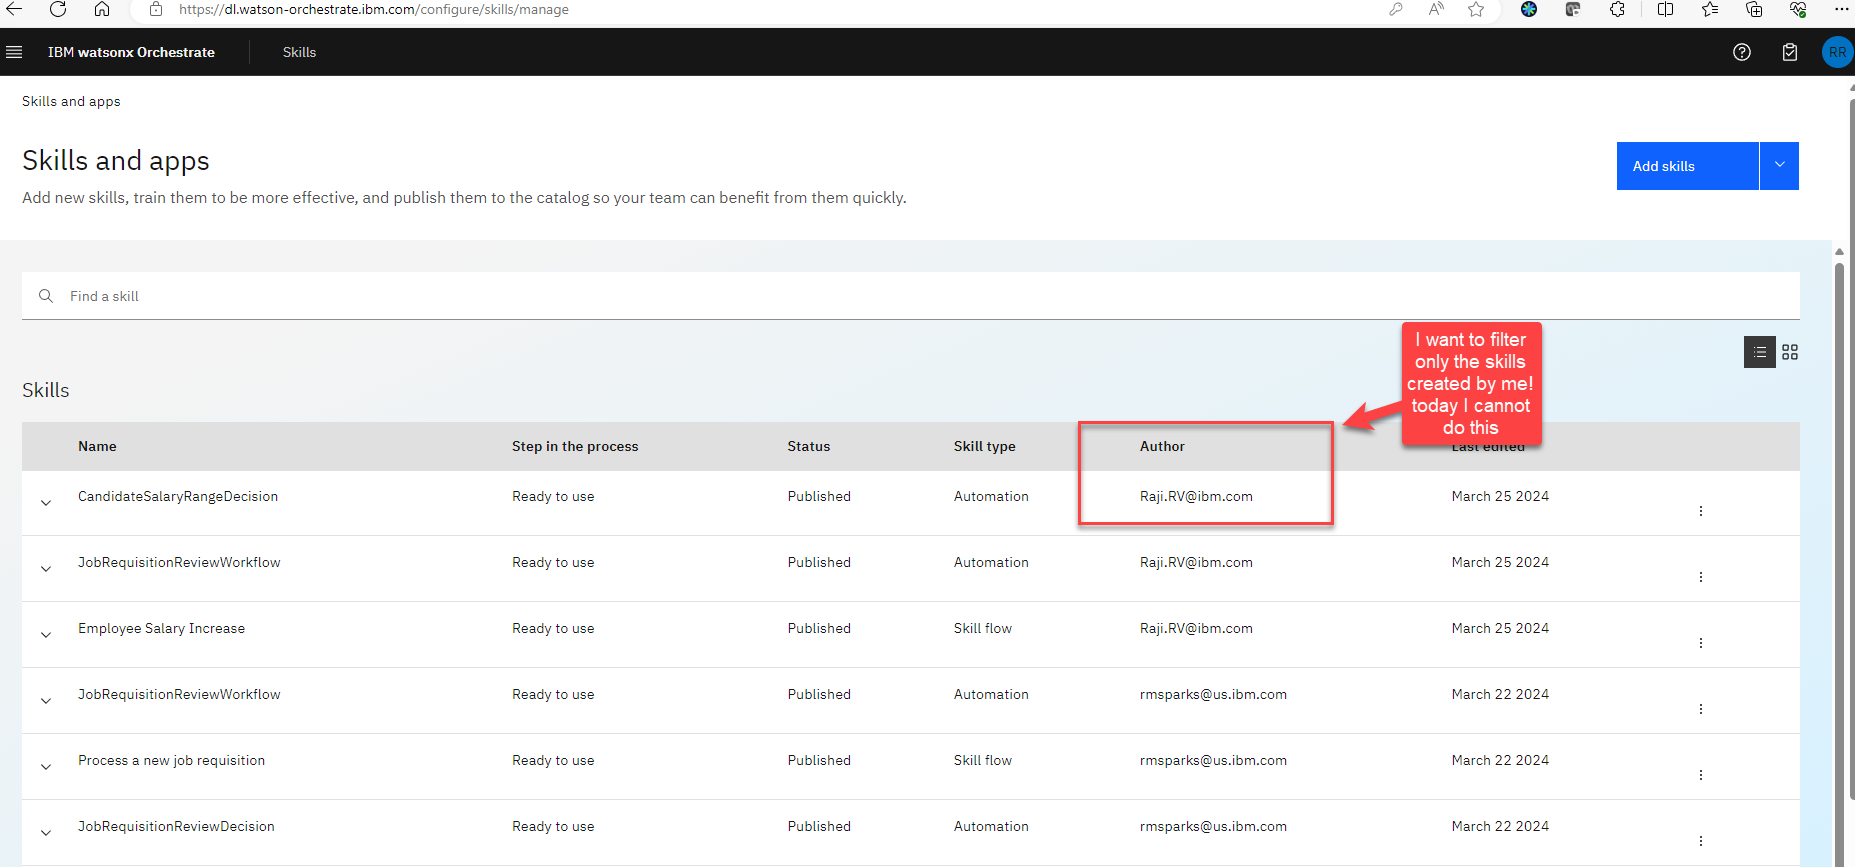Click rmsparks@us.ibm.com author of Process a new job requisition
Viewport: 1855px width, 867px height.
tap(1213, 760)
